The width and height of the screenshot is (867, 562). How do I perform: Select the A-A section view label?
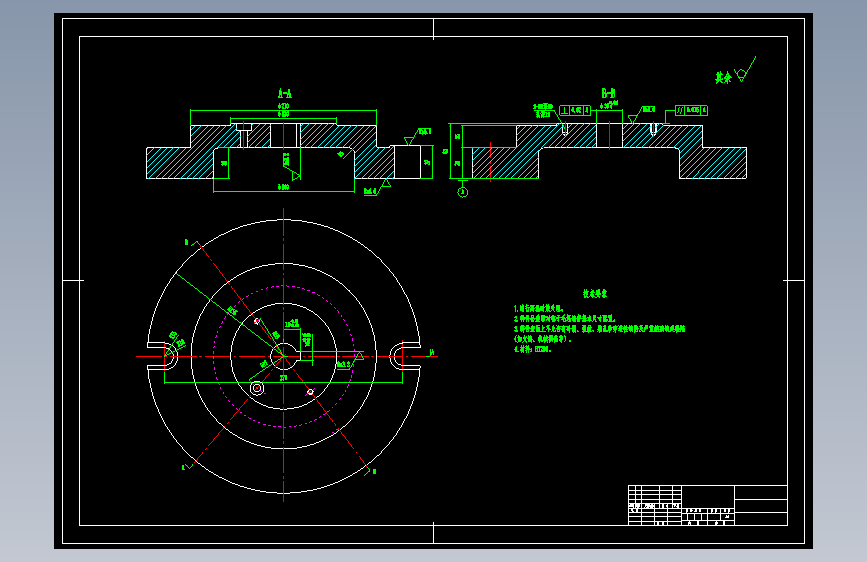click(x=284, y=93)
